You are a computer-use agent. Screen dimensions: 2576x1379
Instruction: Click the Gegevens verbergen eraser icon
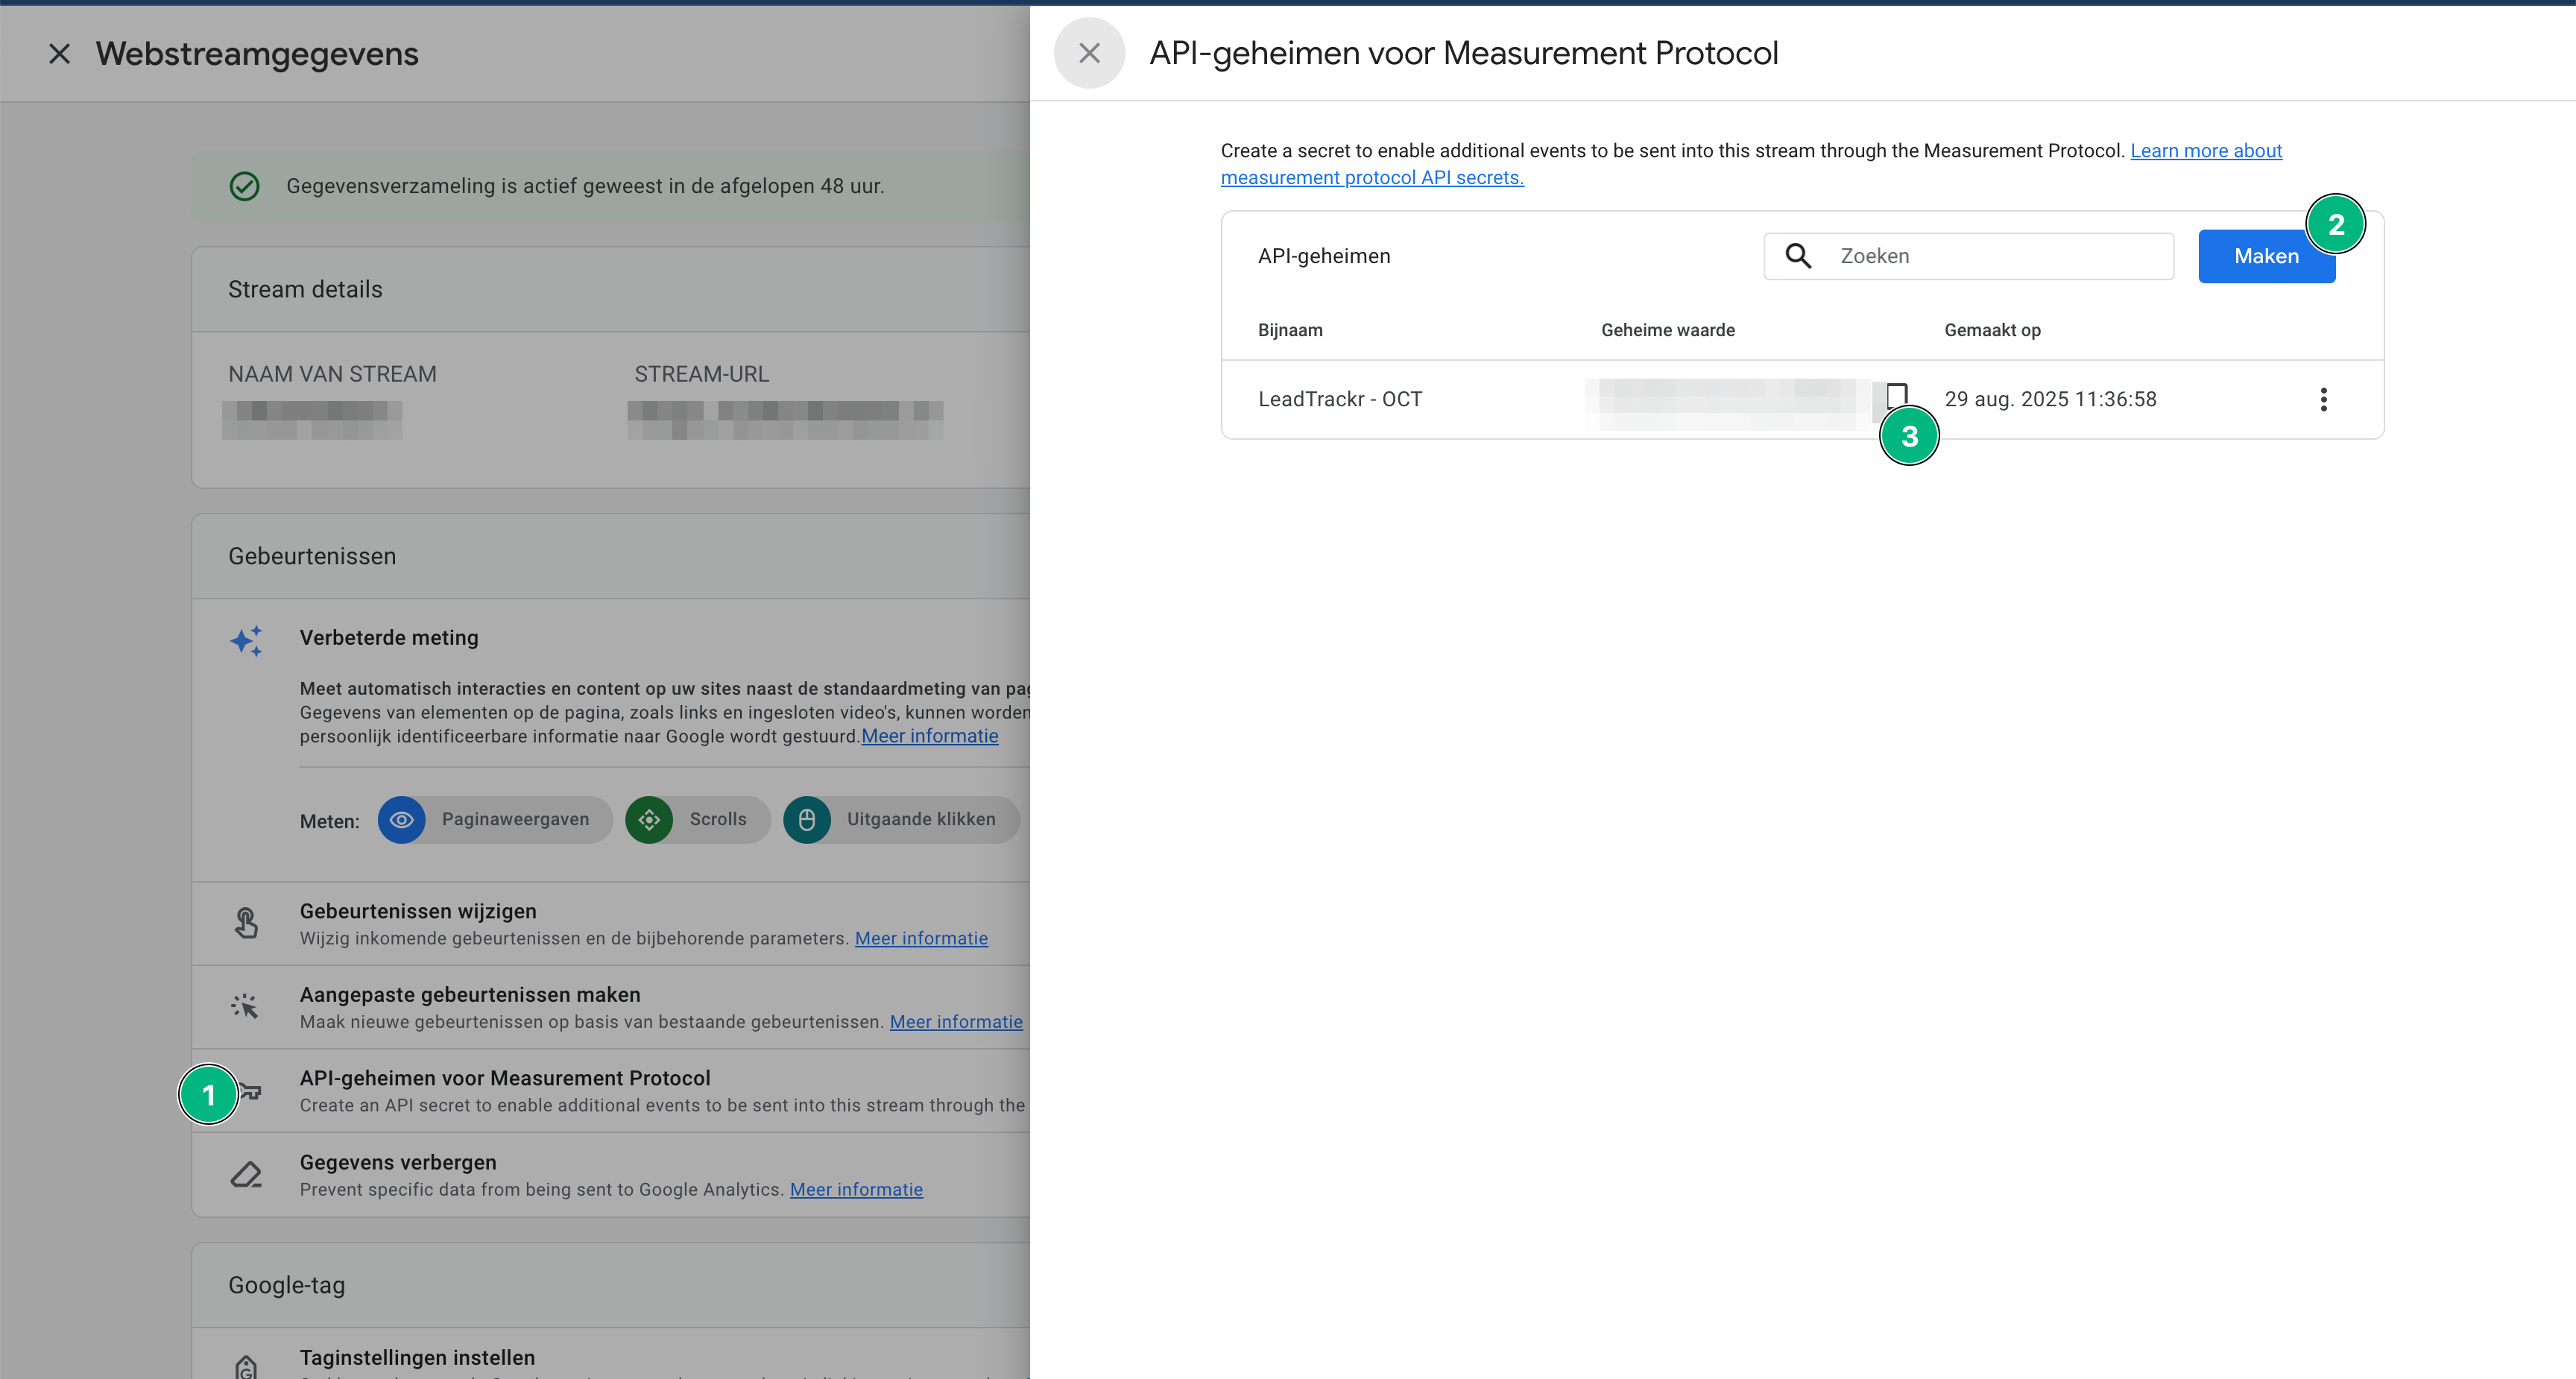[246, 1174]
